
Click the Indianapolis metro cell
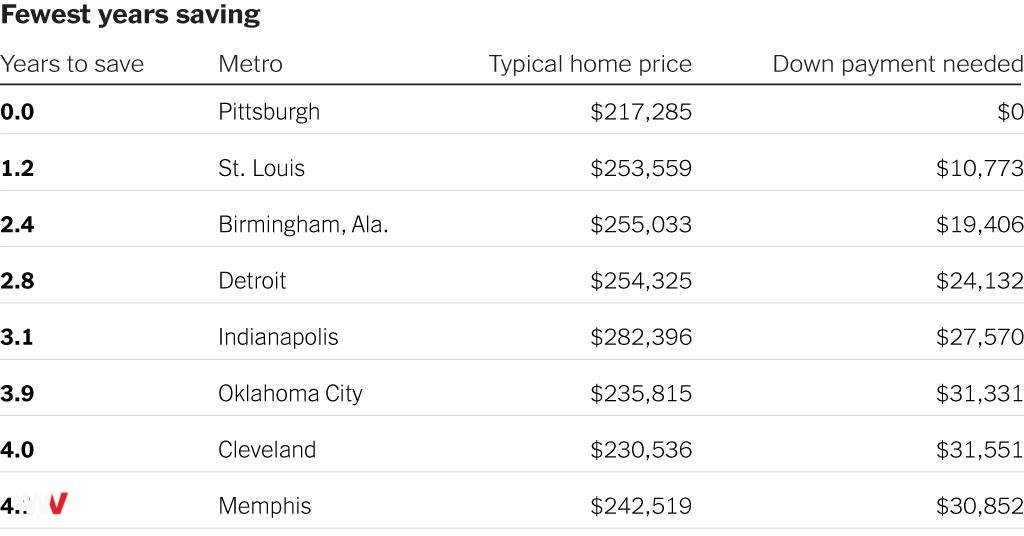(x=278, y=337)
